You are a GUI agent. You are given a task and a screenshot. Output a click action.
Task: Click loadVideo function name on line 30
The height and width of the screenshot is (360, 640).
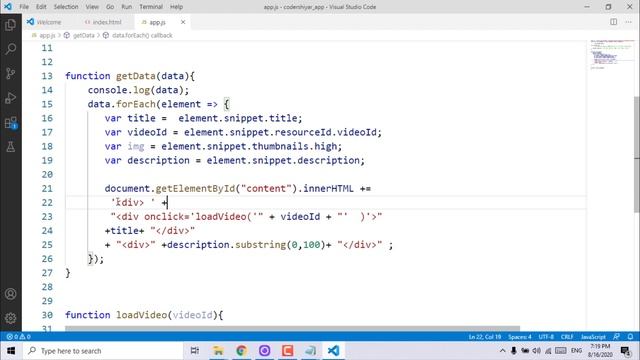tap(141, 315)
